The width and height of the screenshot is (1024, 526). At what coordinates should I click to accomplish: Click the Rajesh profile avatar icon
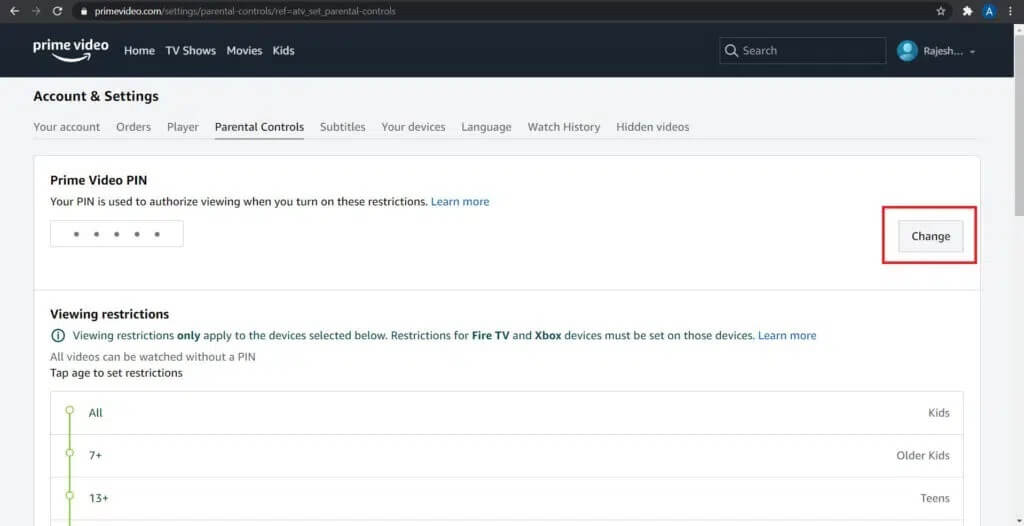907,50
